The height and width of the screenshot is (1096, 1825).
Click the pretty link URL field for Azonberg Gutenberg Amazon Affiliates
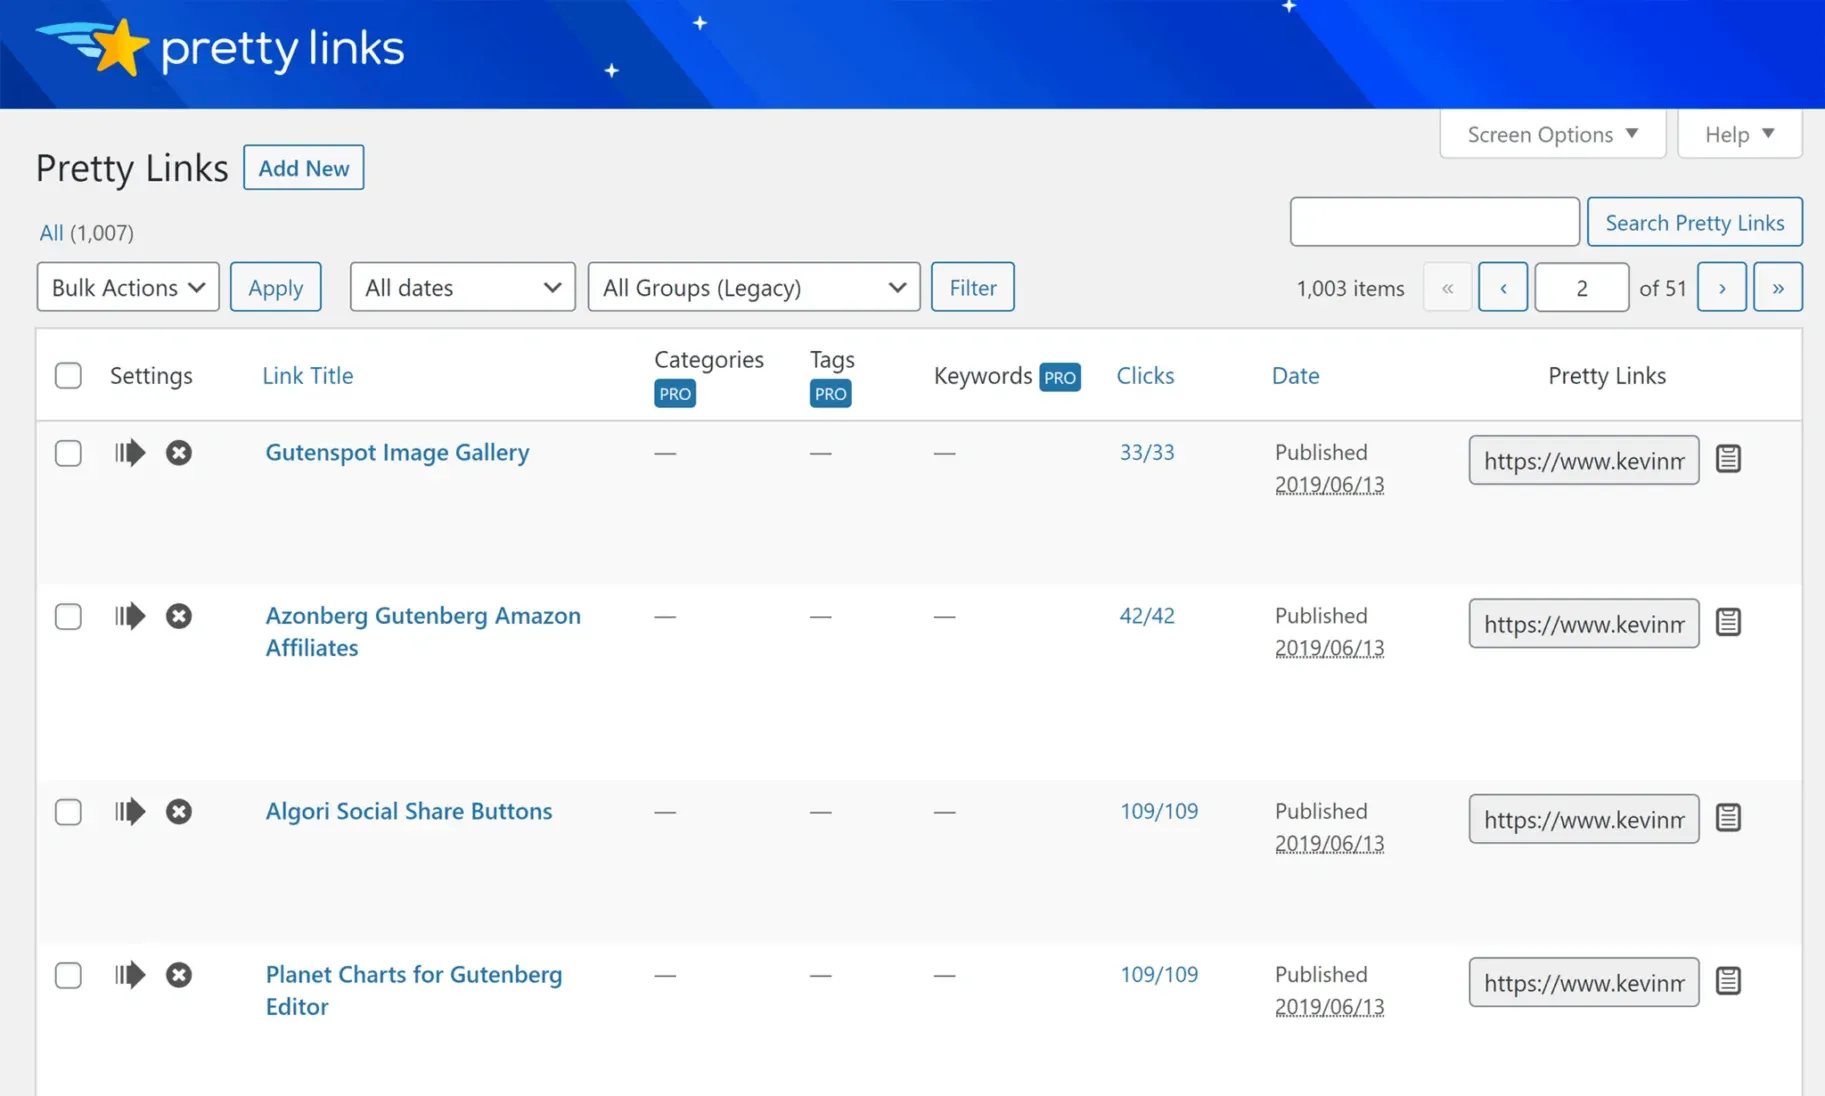pyautogui.click(x=1584, y=623)
